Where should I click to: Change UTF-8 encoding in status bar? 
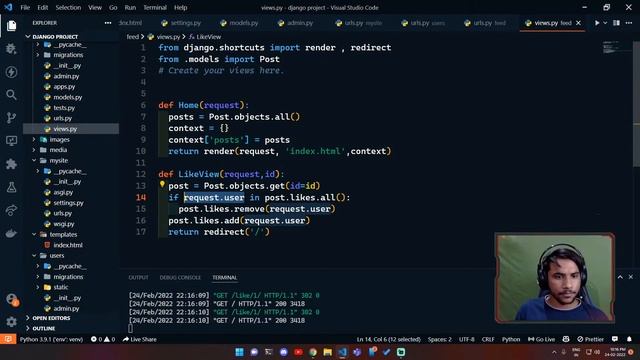click(466, 339)
